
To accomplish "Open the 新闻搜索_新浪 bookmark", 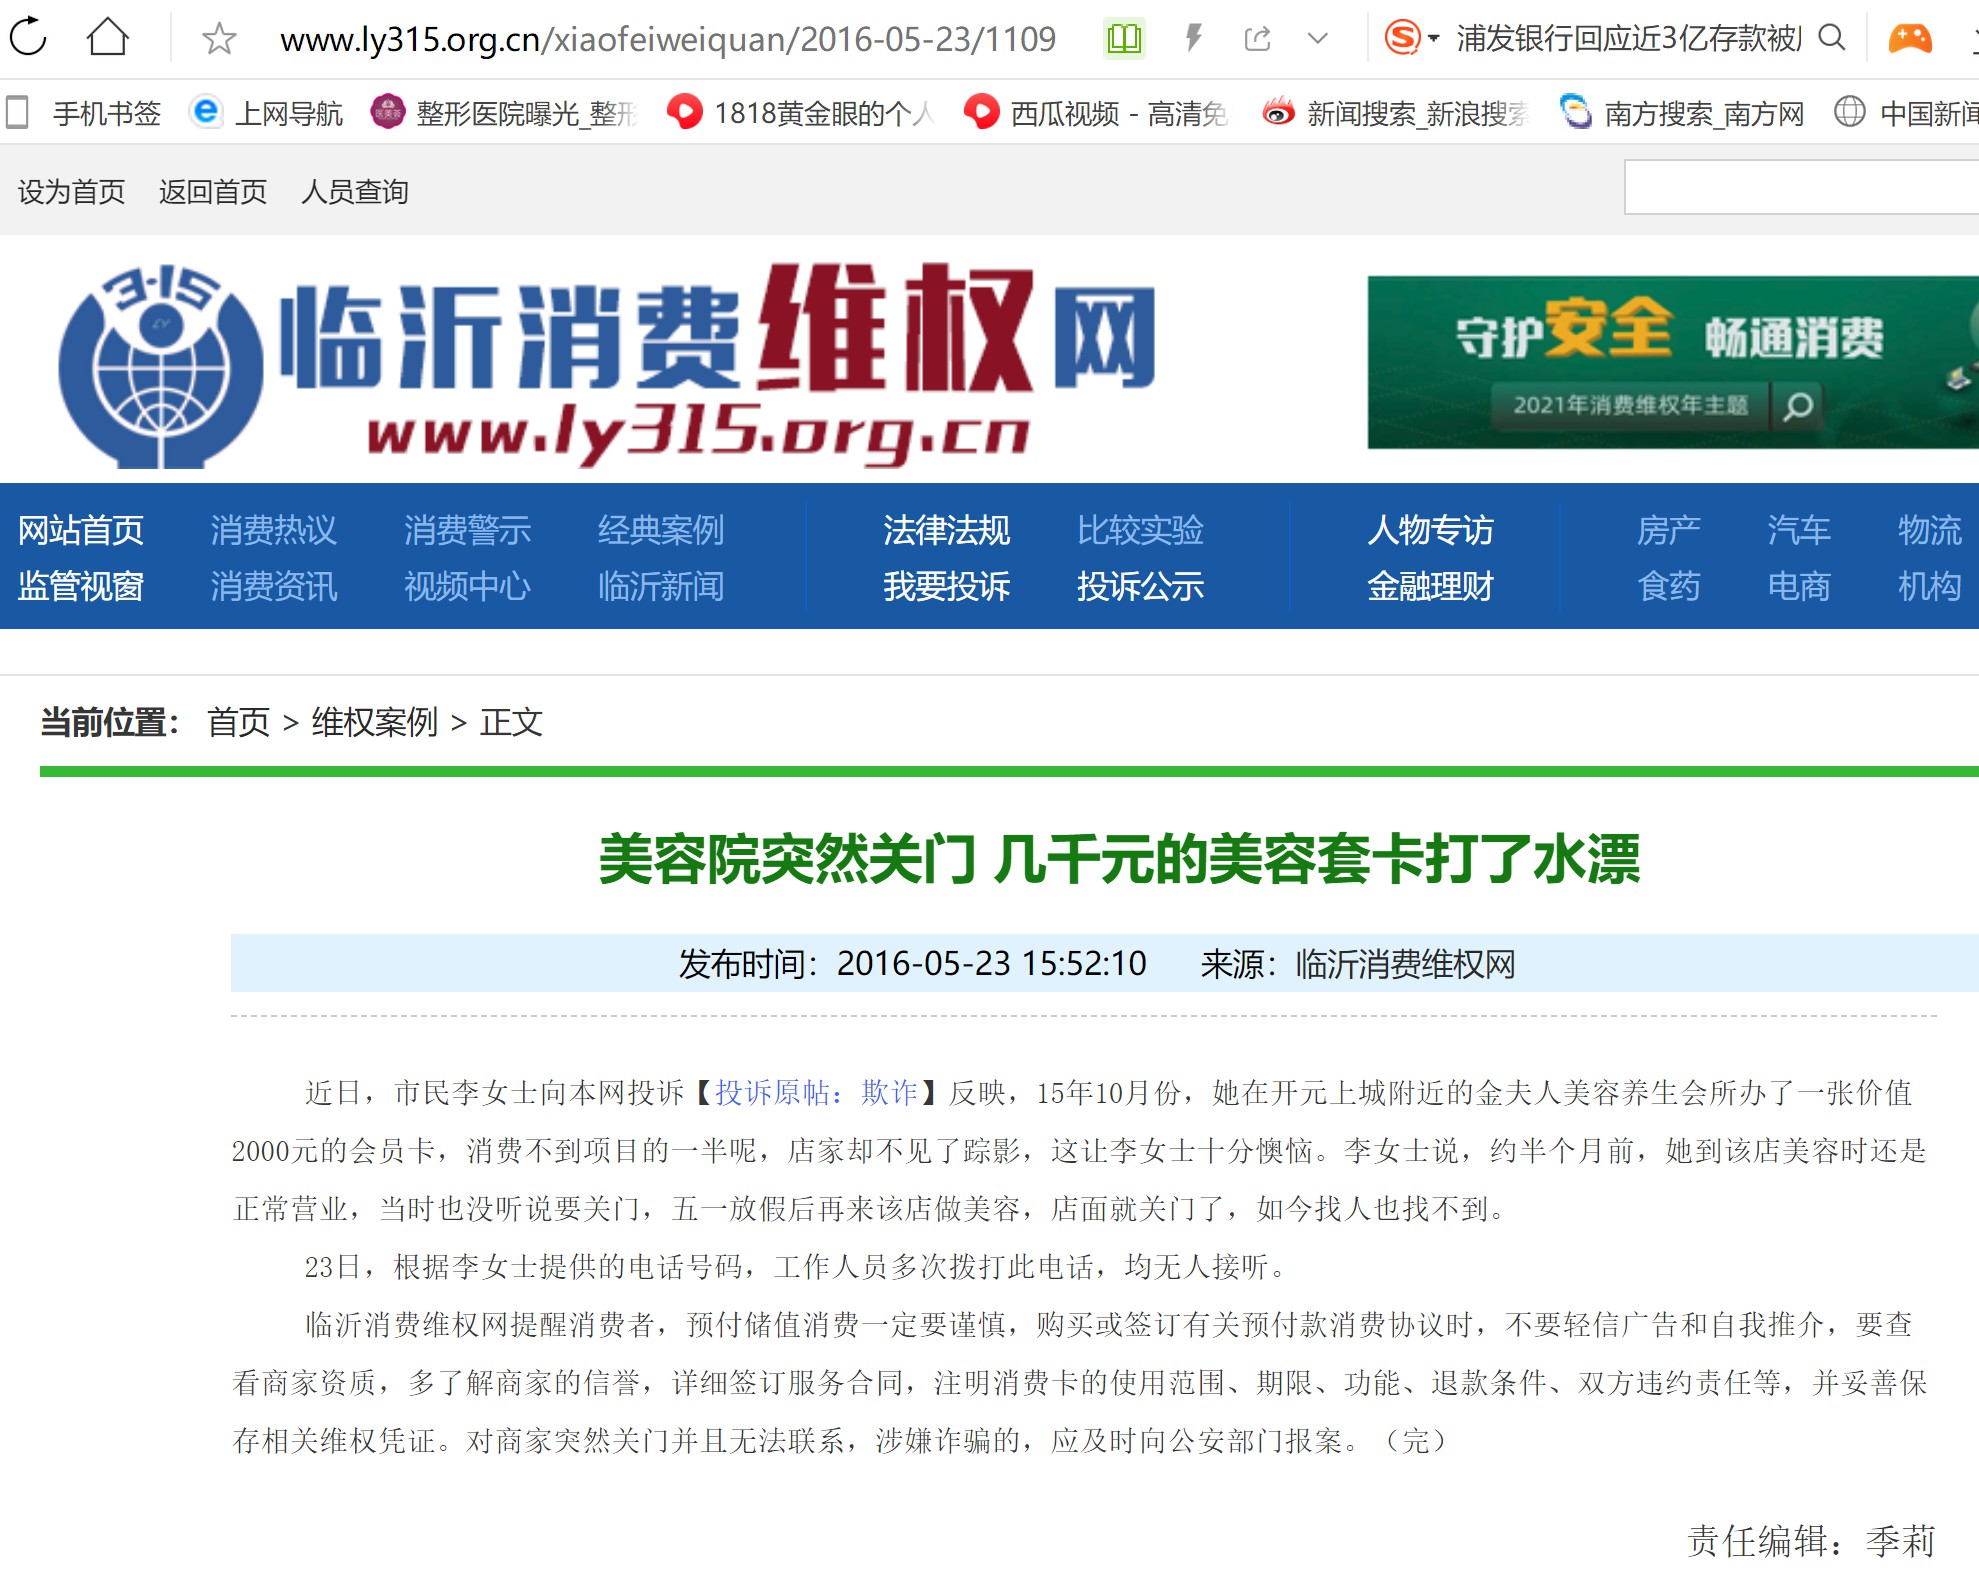I will coord(1395,113).
